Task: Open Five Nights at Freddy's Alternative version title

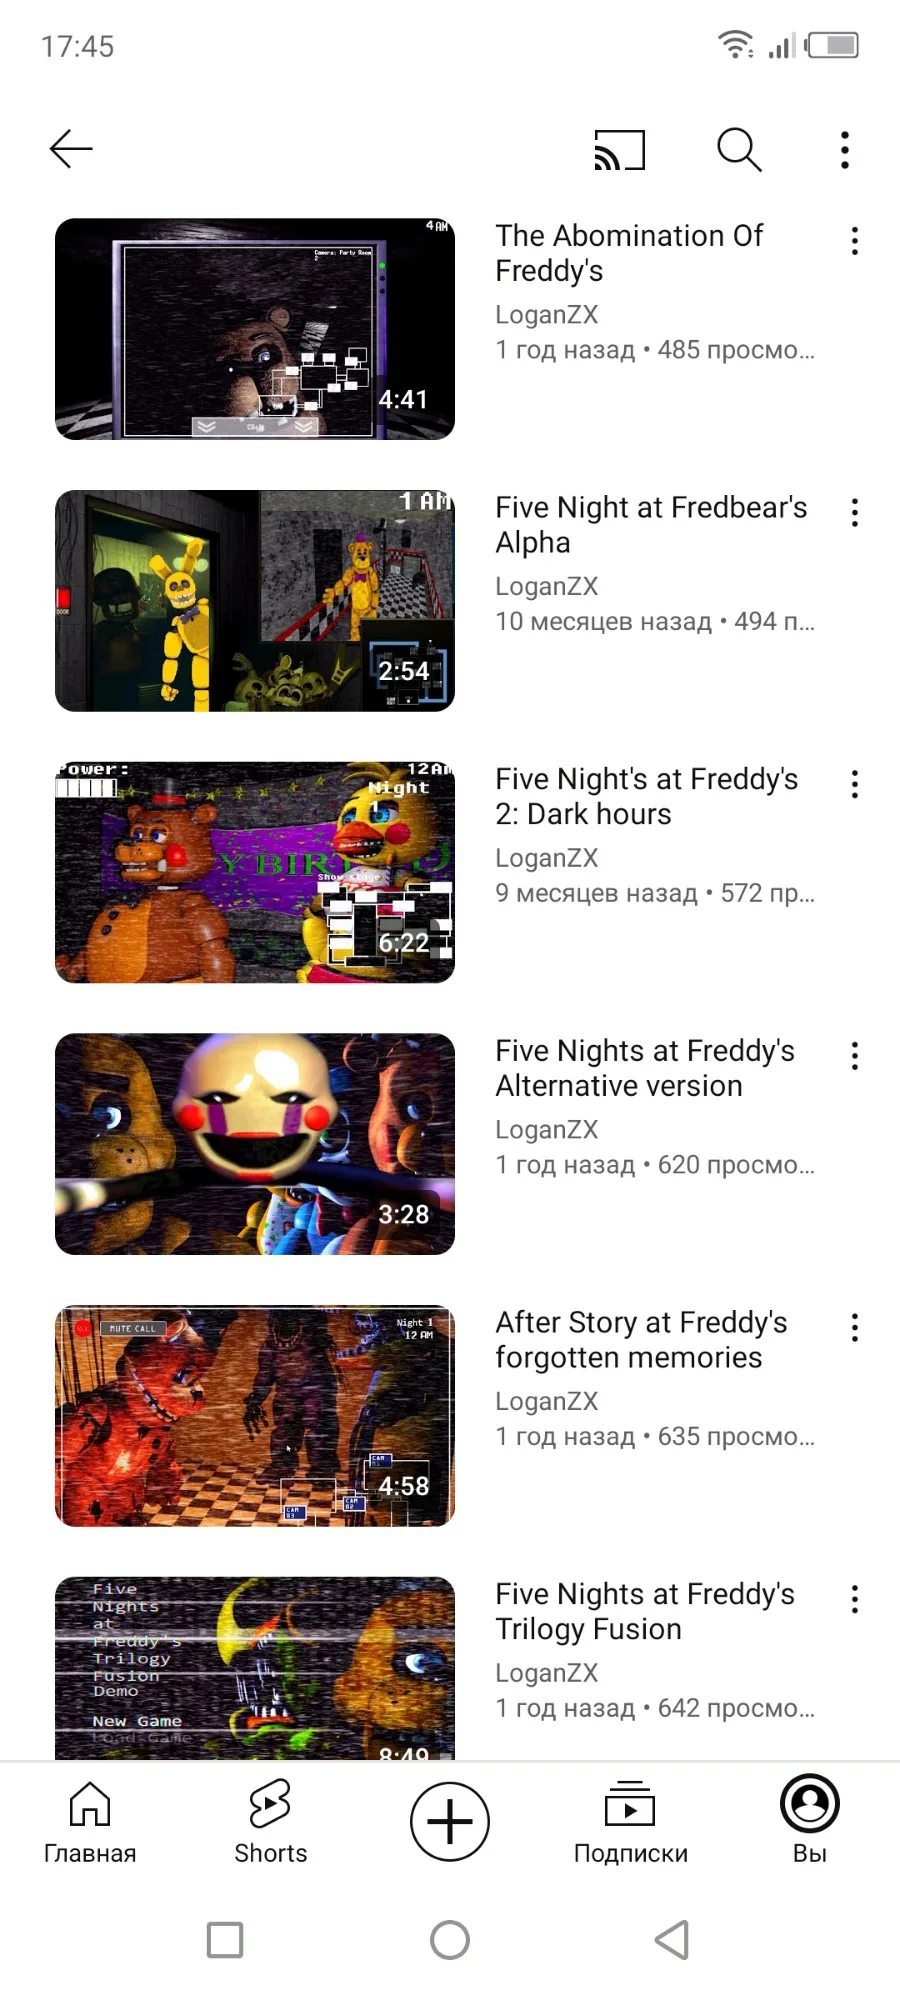Action: click(x=645, y=1068)
